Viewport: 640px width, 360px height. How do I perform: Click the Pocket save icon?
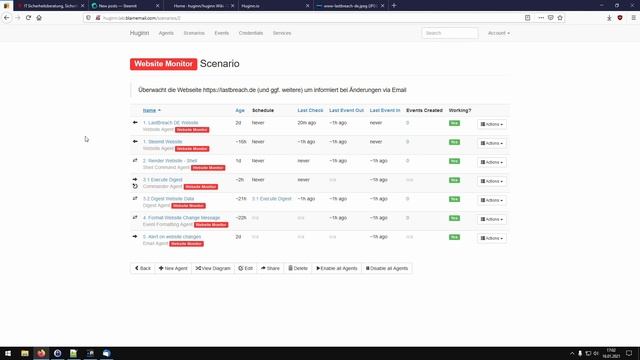551,18
